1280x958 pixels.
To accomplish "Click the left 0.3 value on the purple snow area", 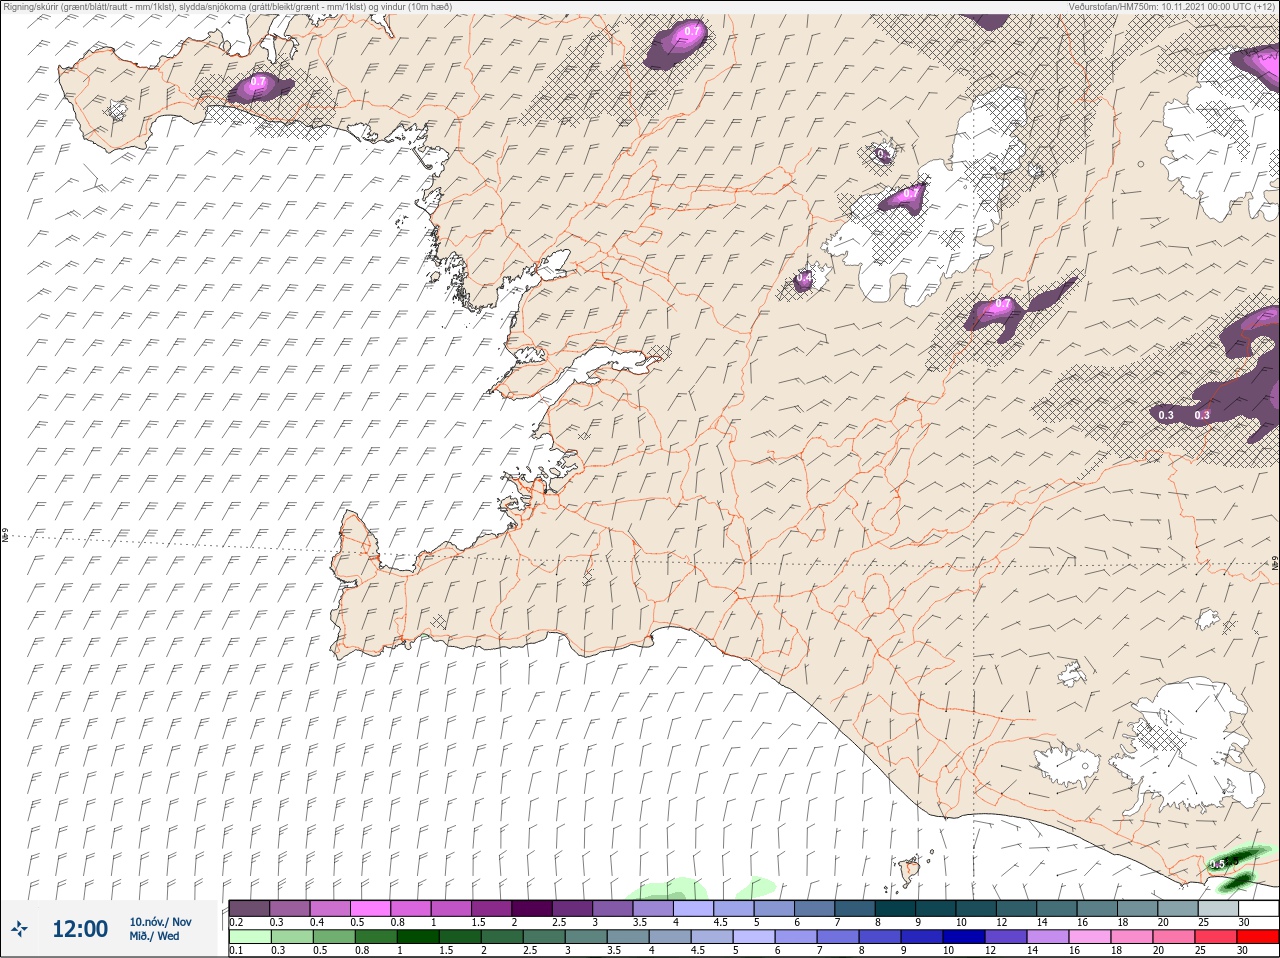I will click(1166, 415).
